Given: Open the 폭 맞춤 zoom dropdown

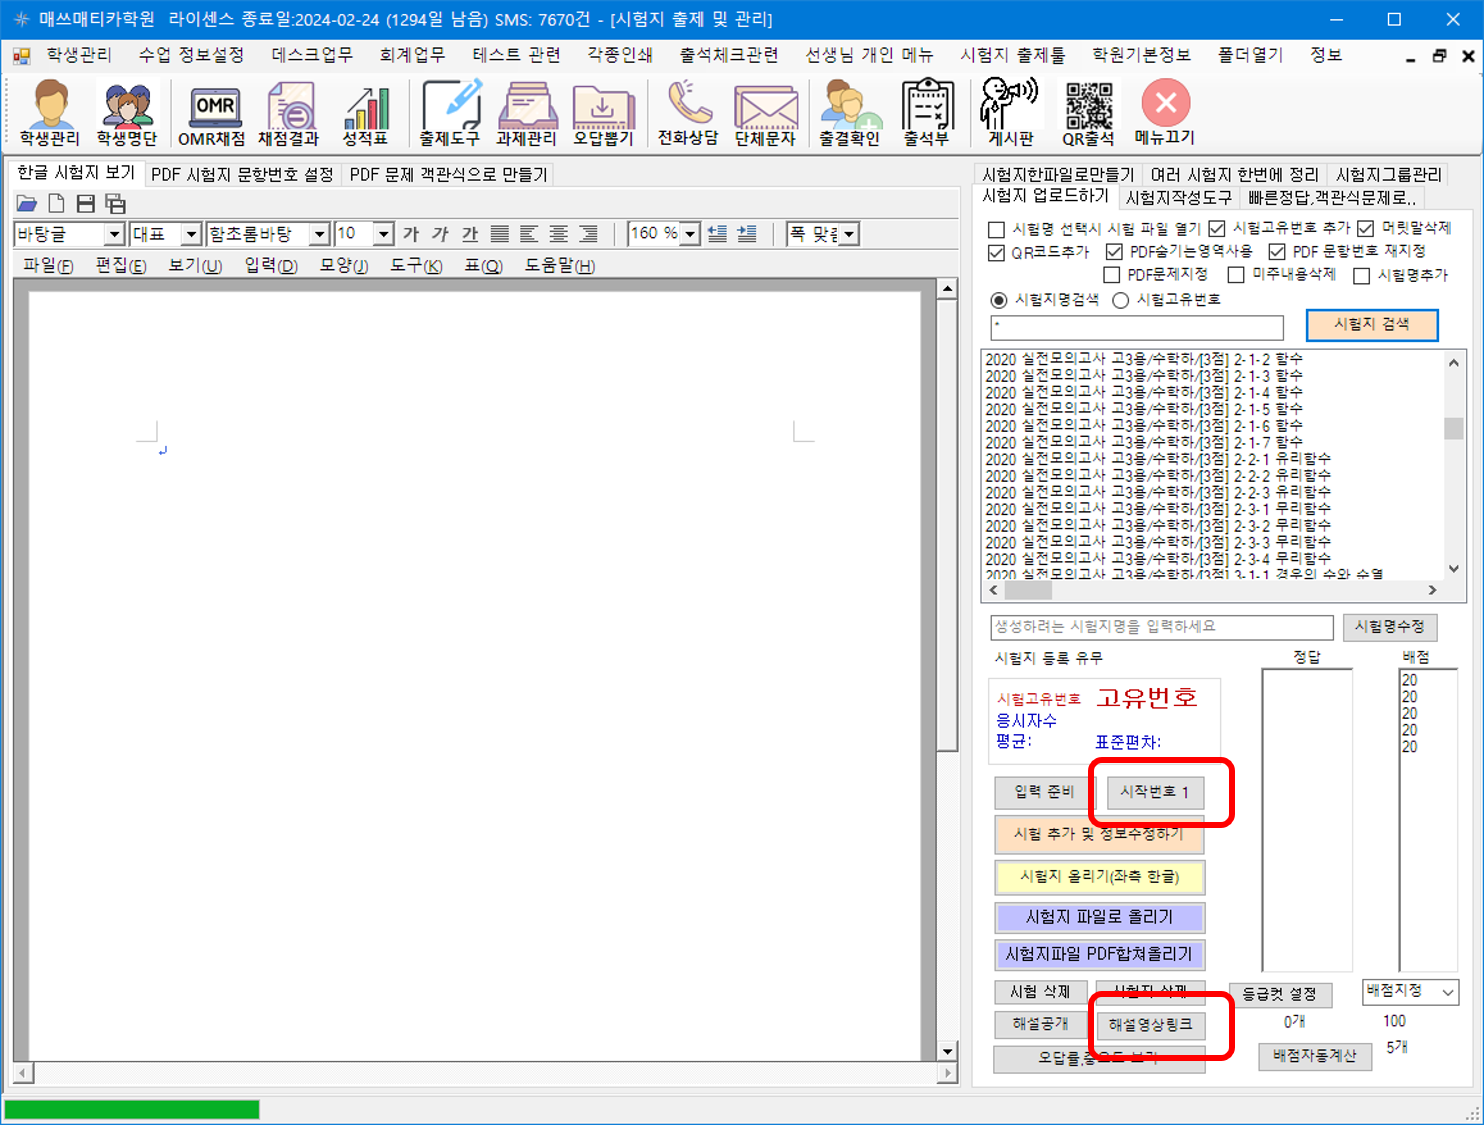Looking at the screenshot, I should (x=849, y=234).
